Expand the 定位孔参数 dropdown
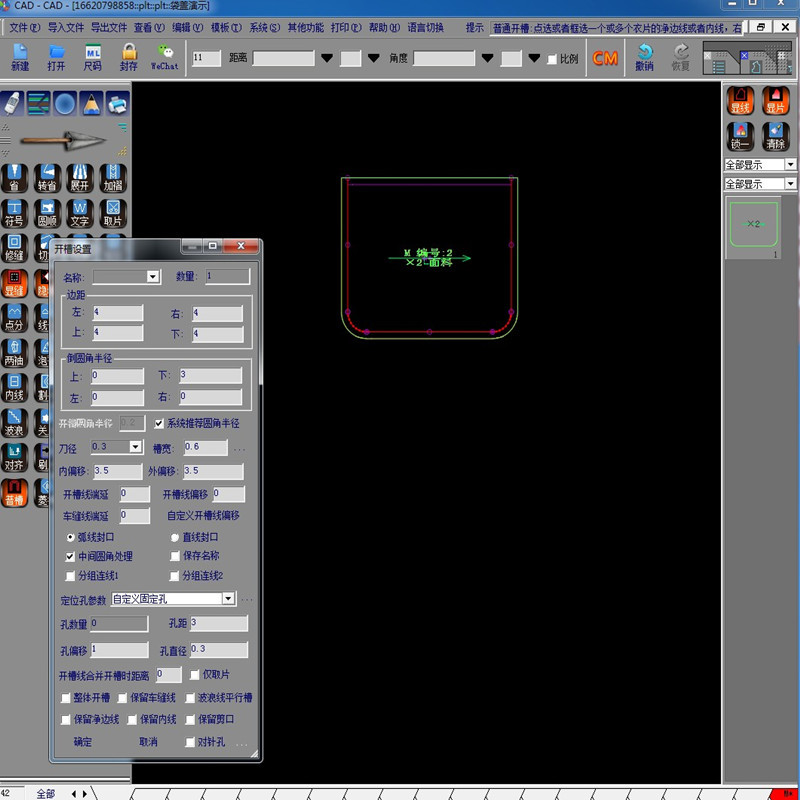This screenshot has height=800, width=800. [228, 599]
